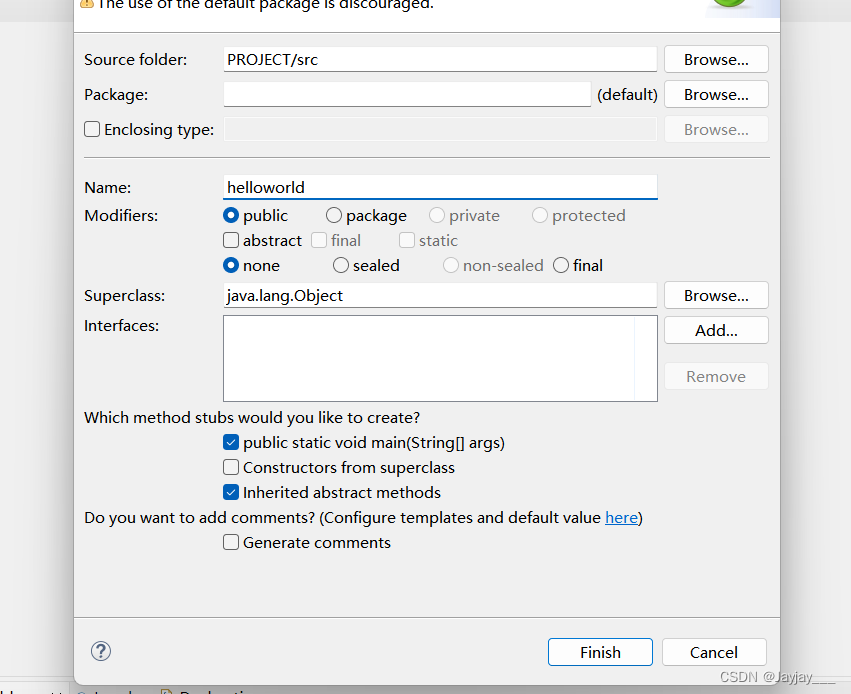The height and width of the screenshot is (694, 851).
Task: Open the help question mark icon
Action: point(101,651)
